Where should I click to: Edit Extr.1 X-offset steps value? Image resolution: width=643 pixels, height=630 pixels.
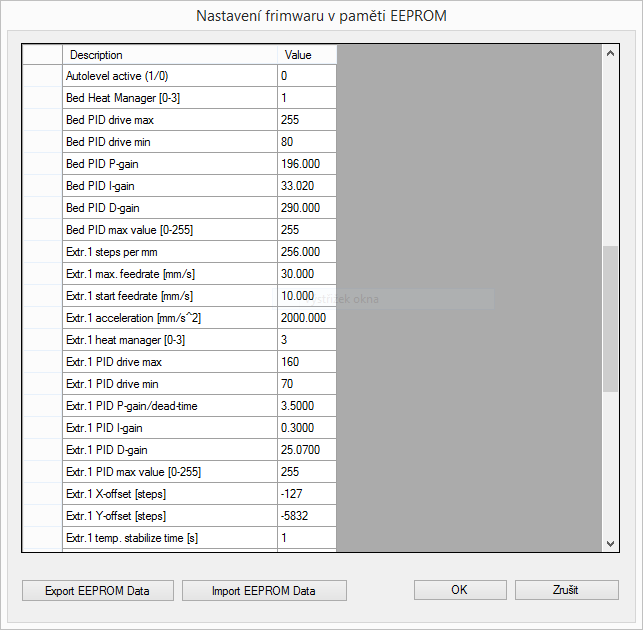(307, 494)
